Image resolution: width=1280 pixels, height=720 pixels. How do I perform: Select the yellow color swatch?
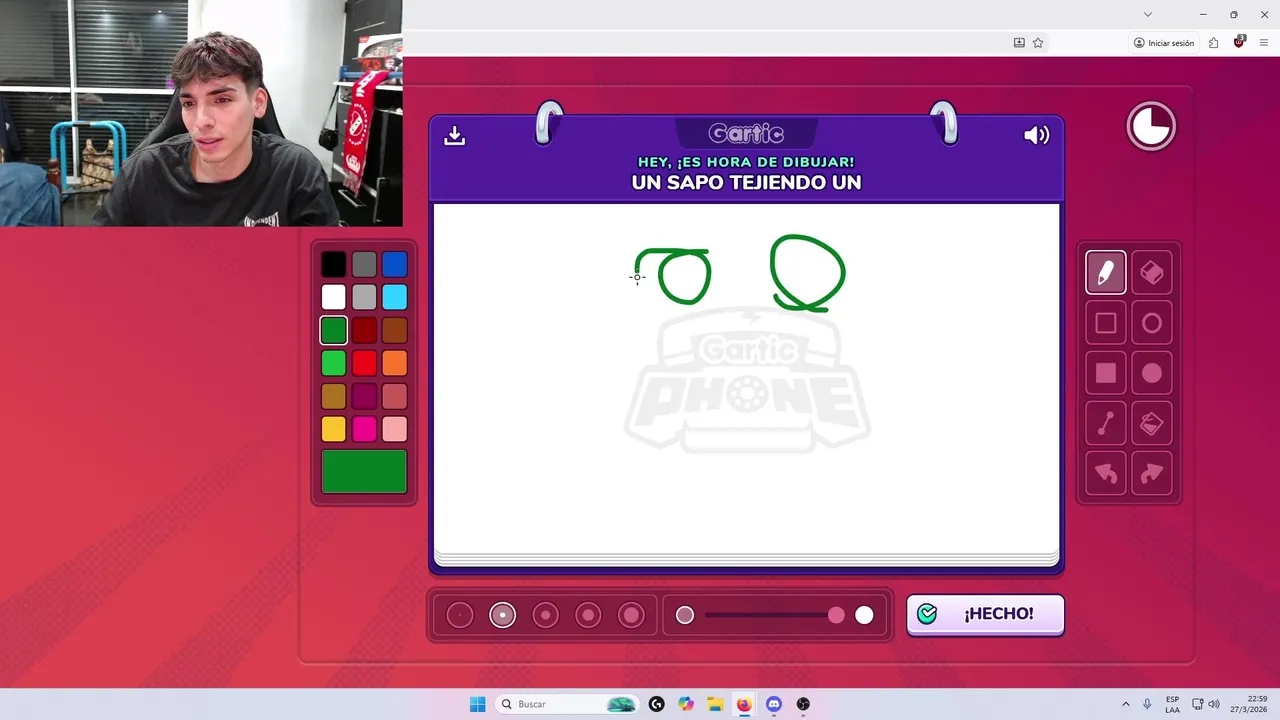(334, 429)
